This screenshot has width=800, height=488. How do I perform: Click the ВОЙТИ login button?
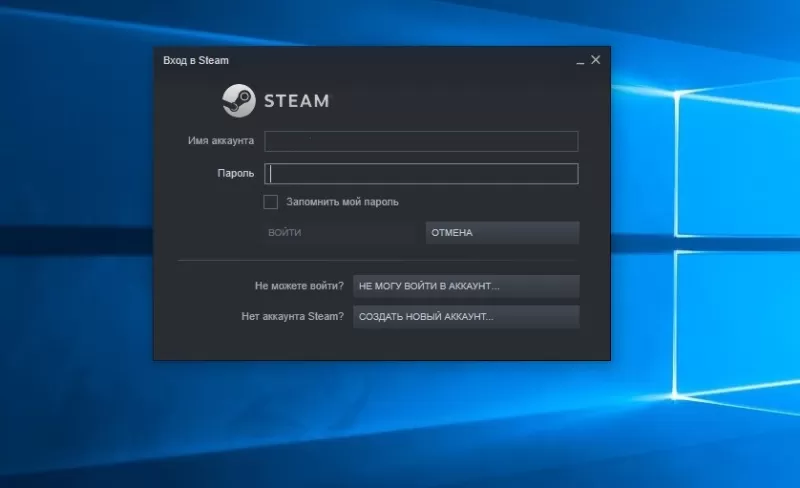pyautogui.click(x=340, y=233)
